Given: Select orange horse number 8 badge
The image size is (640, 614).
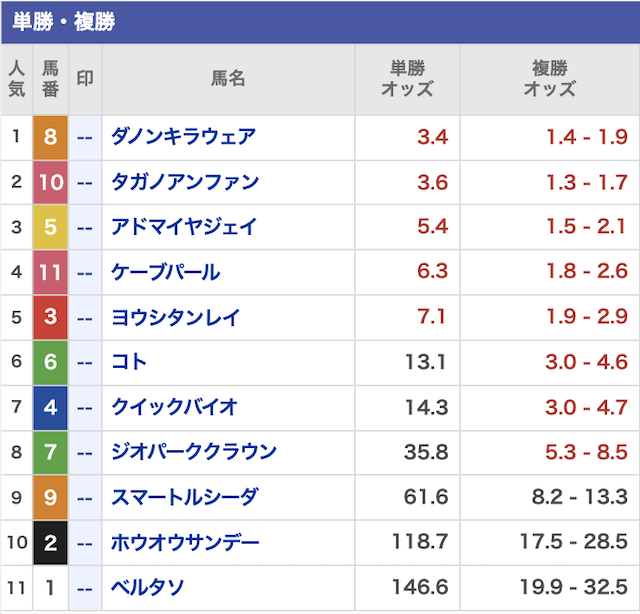Looking at the screenshot, I should pos(50,138).
